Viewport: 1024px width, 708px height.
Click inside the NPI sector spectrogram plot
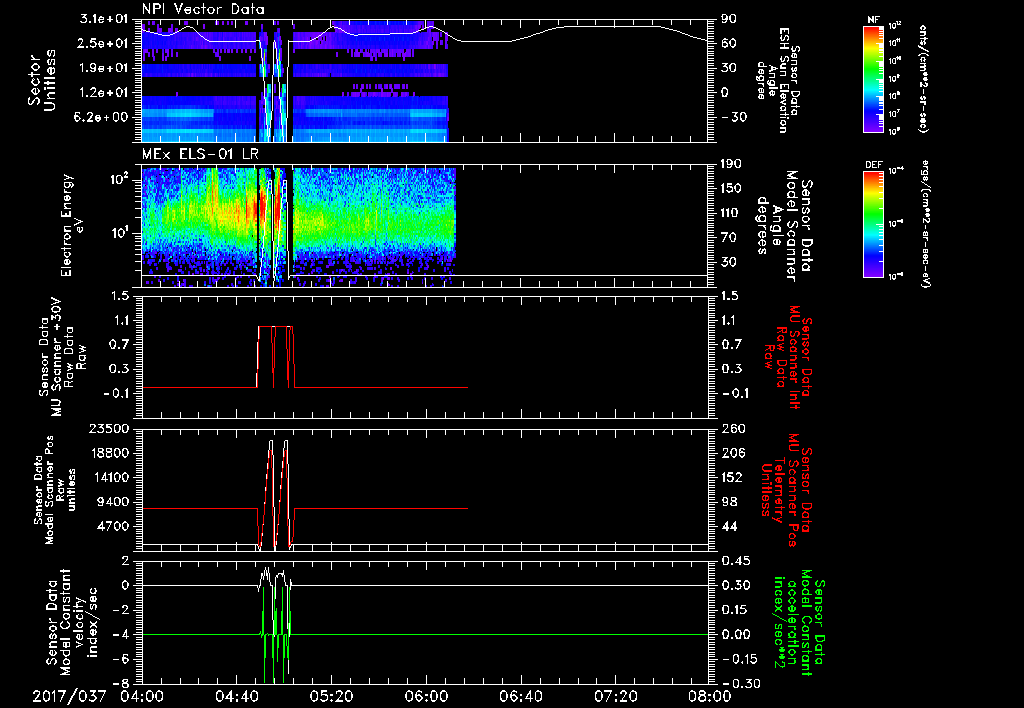(425, 80)
